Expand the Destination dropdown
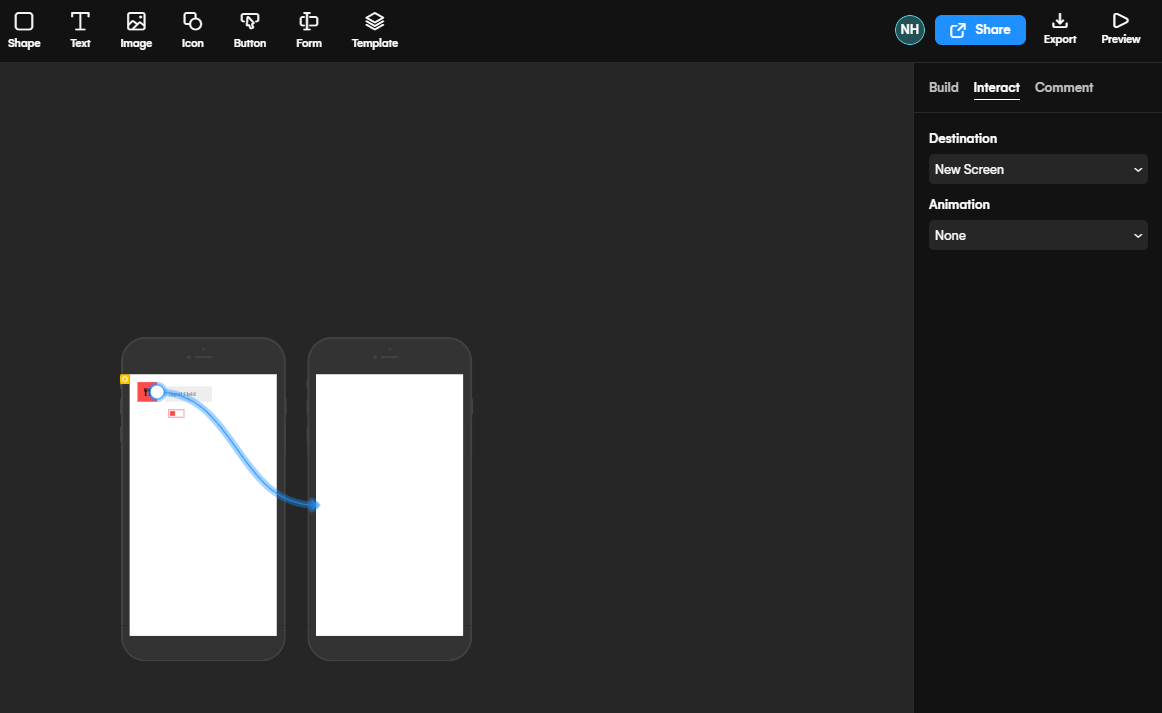 tap(1037, 169)
